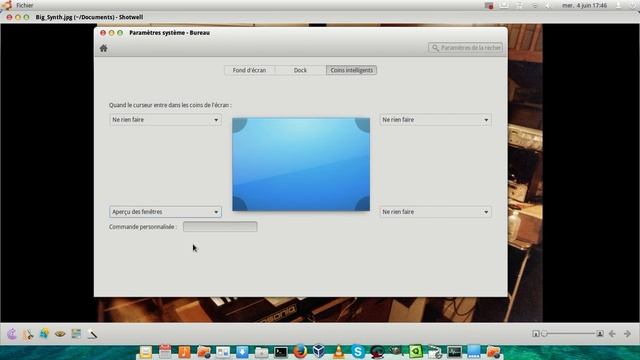Click the zoom-in icon right of slider
This screenshot has width=640, height=360.
click(600, 334)
